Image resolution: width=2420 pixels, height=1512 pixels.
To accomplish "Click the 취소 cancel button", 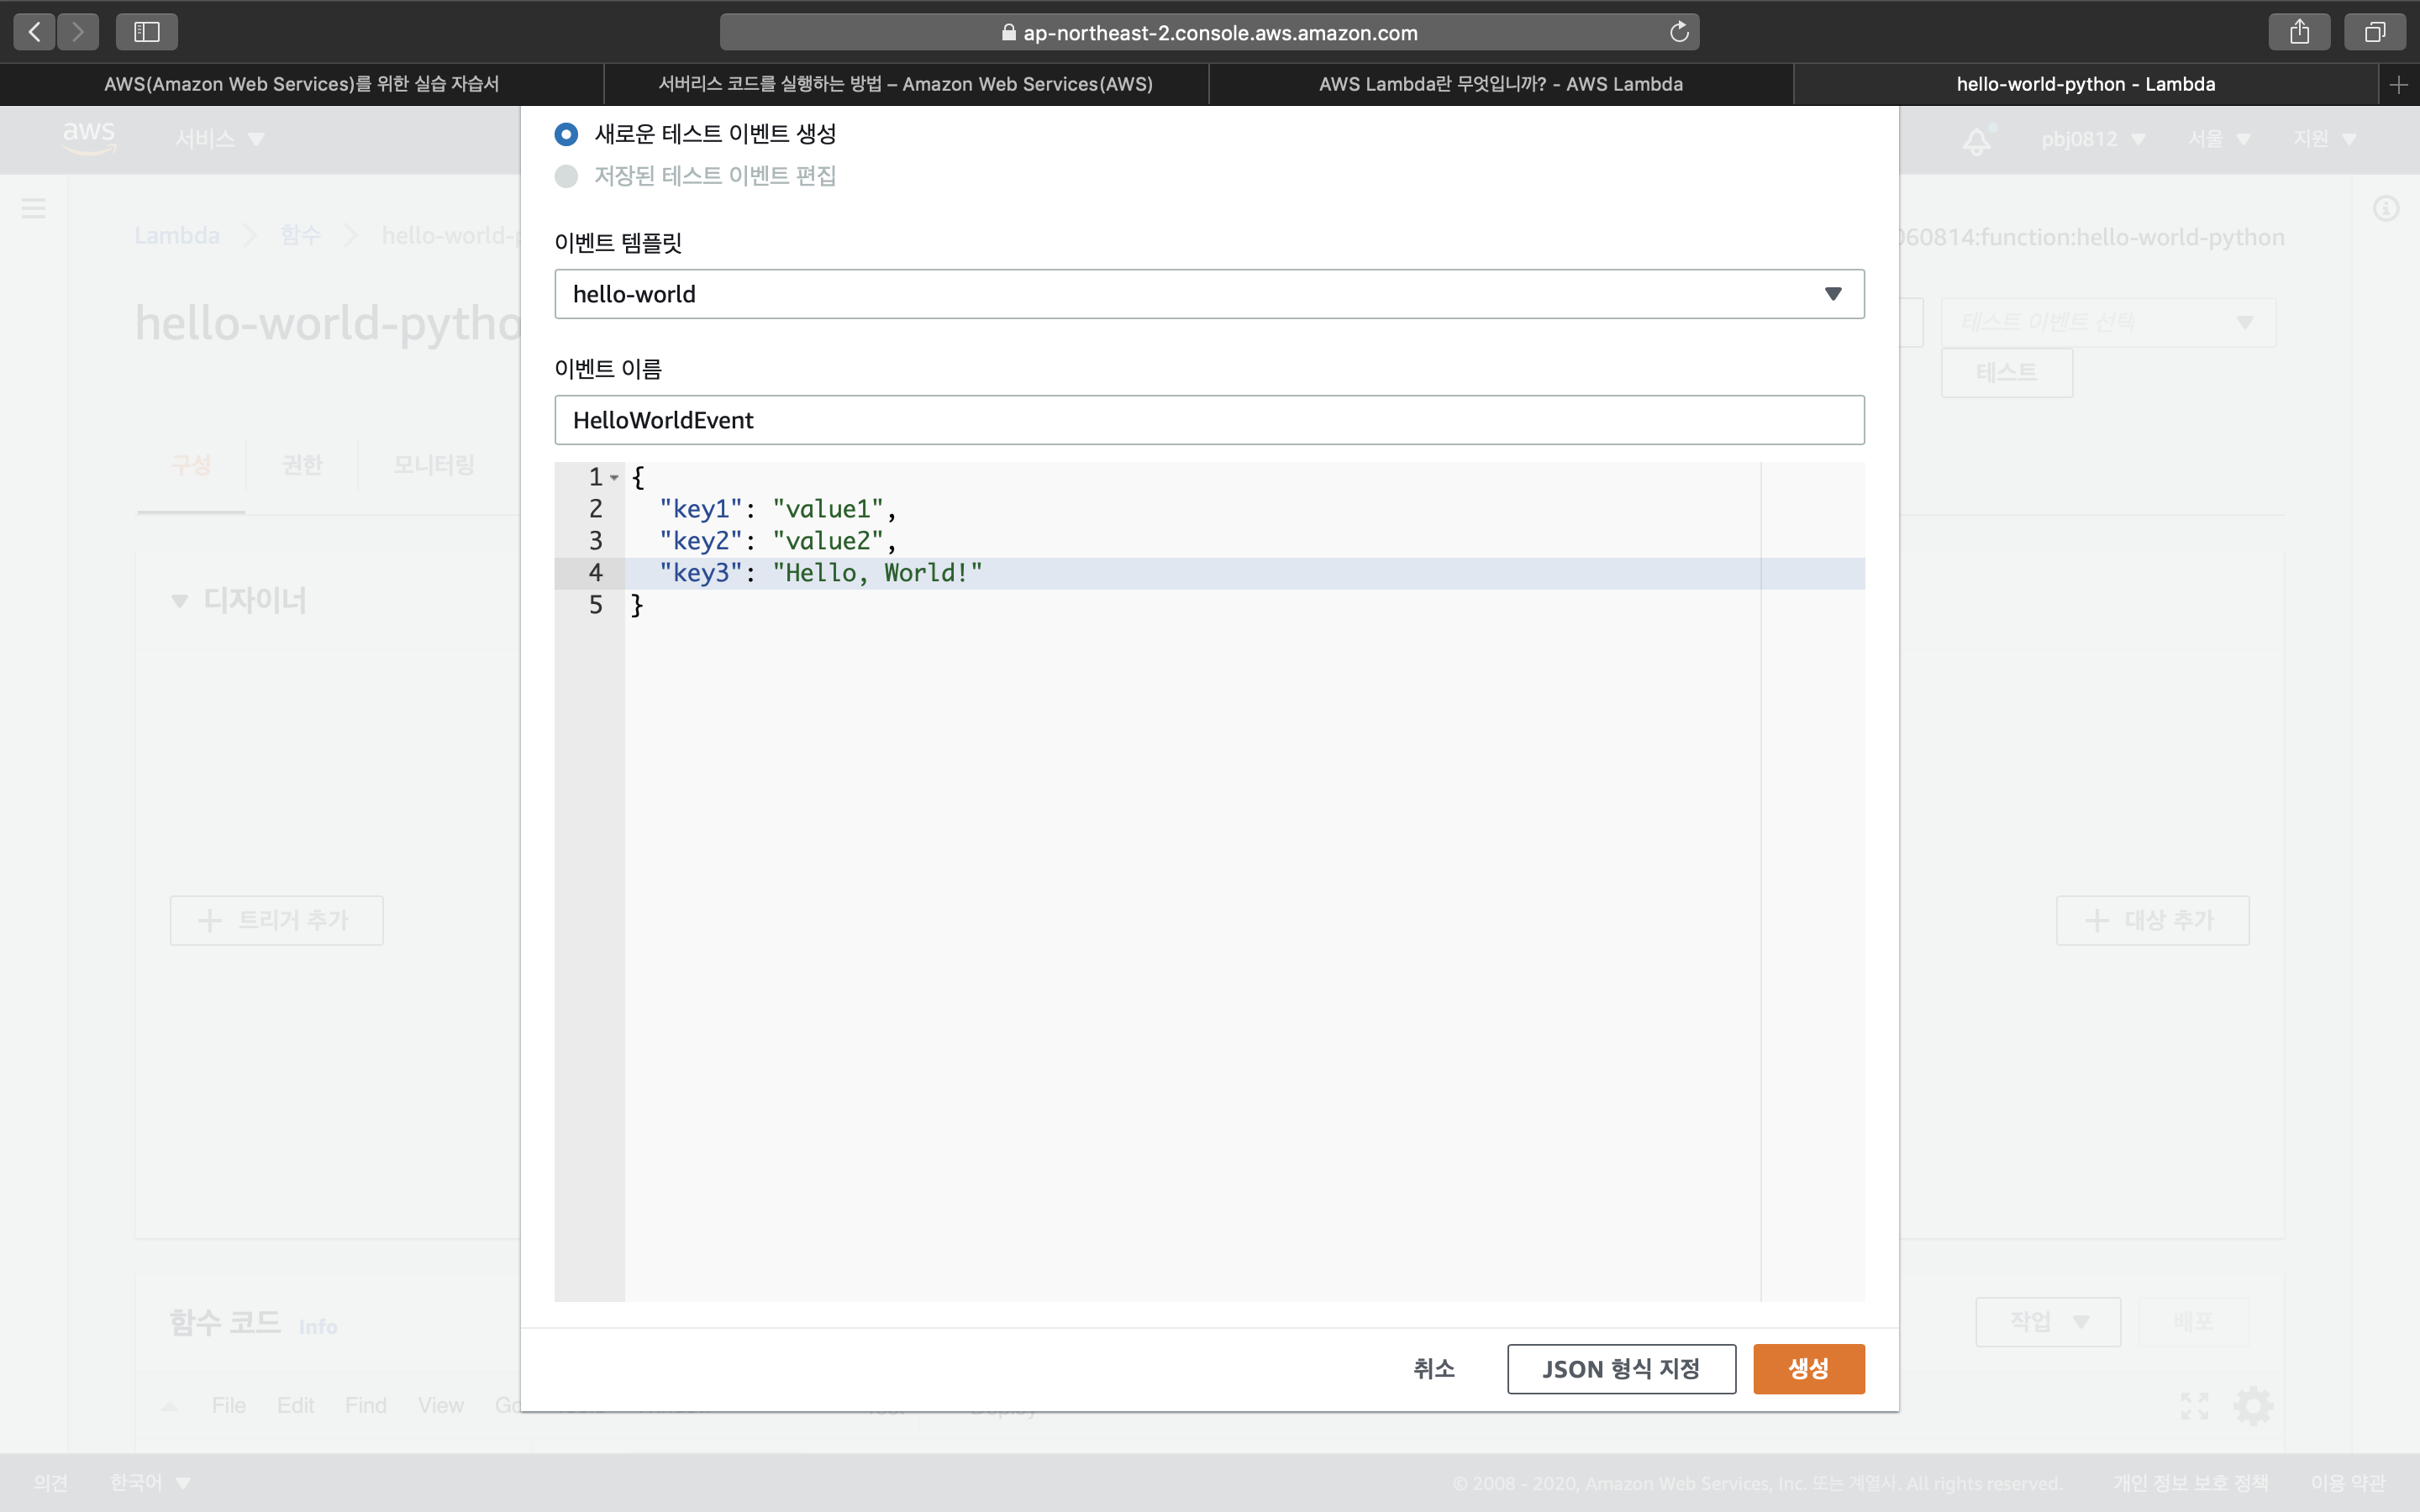I will 1433,1368.
